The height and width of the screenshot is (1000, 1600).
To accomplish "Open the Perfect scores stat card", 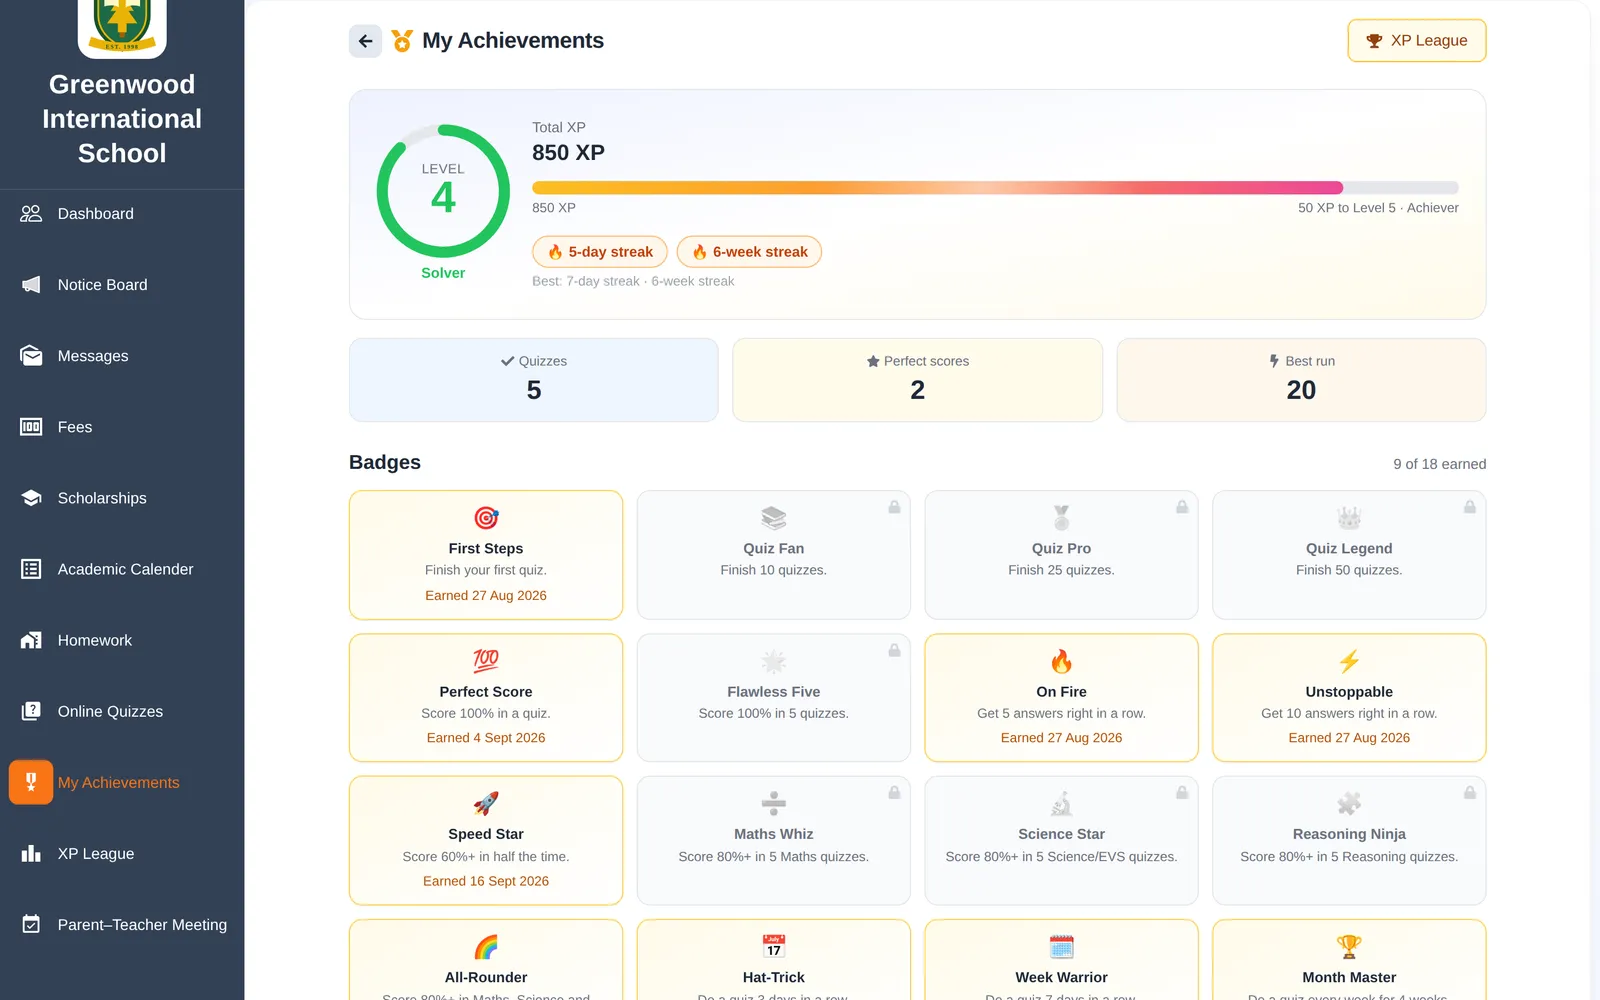I will click(918, 380).
